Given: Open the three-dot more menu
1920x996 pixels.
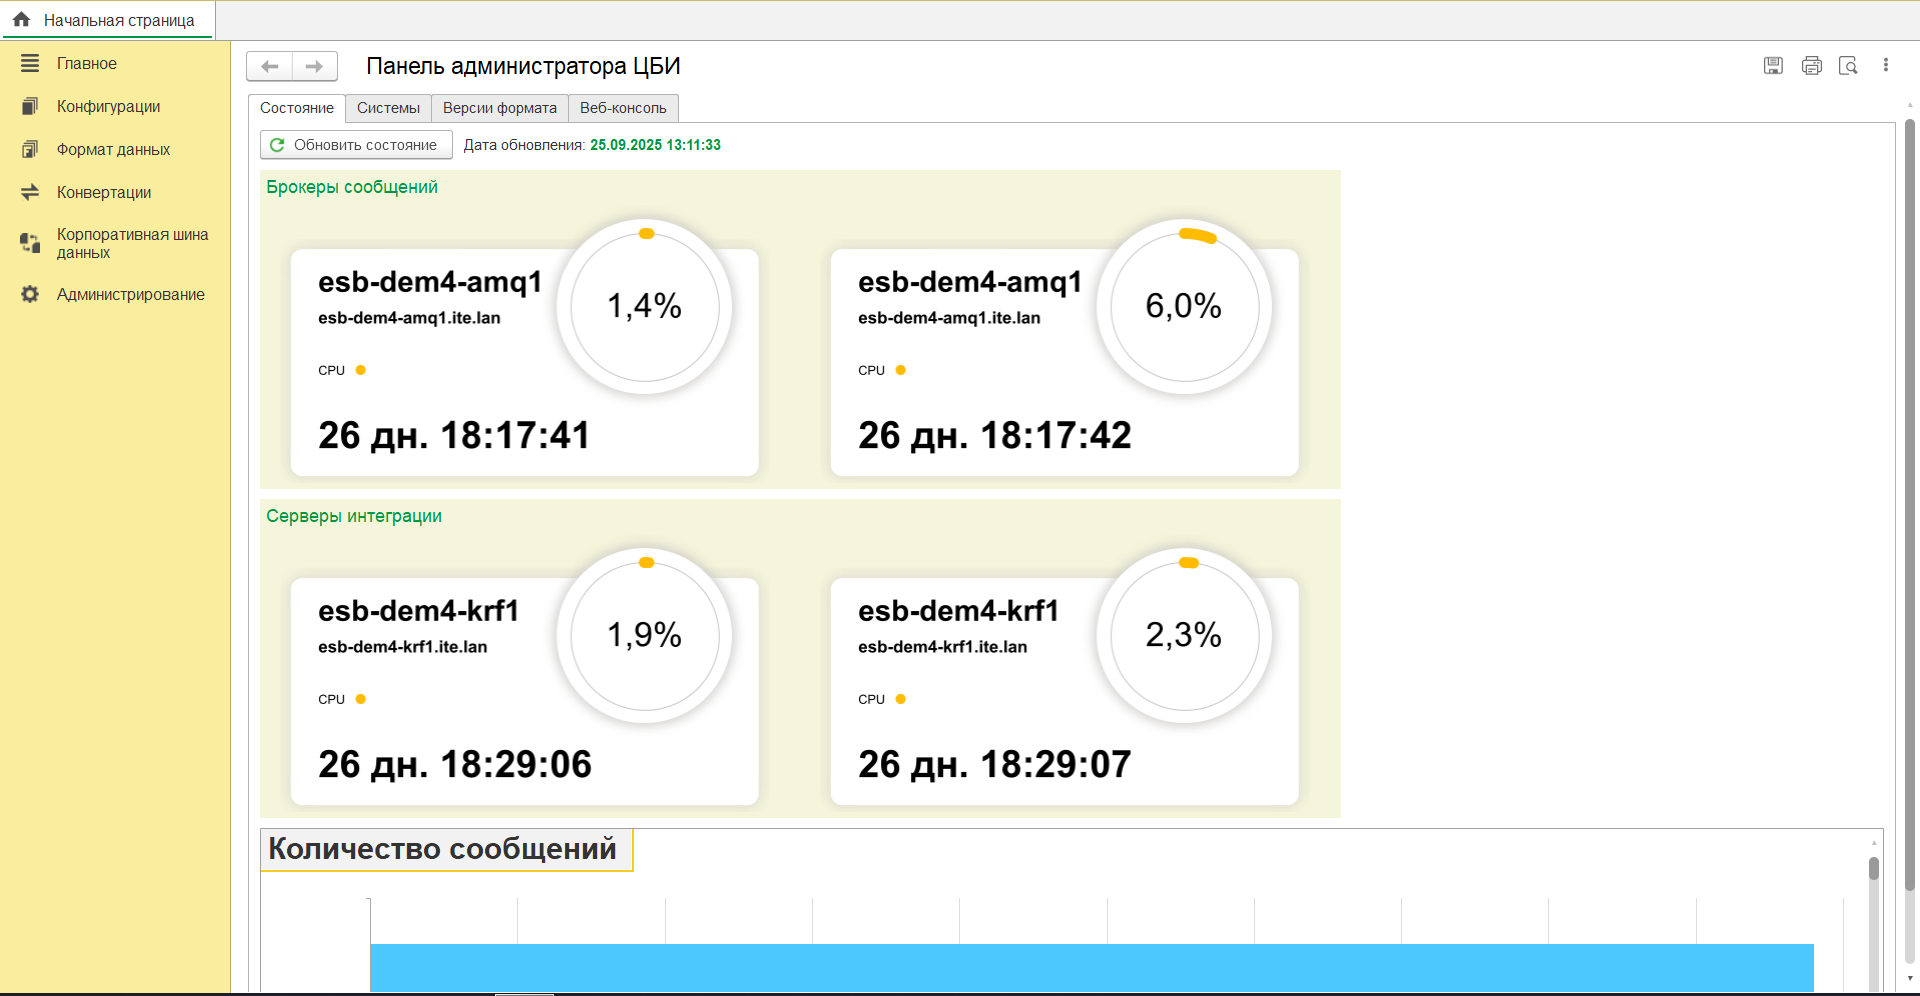Looking at the screenshot, I should [x=1886, y=65].
